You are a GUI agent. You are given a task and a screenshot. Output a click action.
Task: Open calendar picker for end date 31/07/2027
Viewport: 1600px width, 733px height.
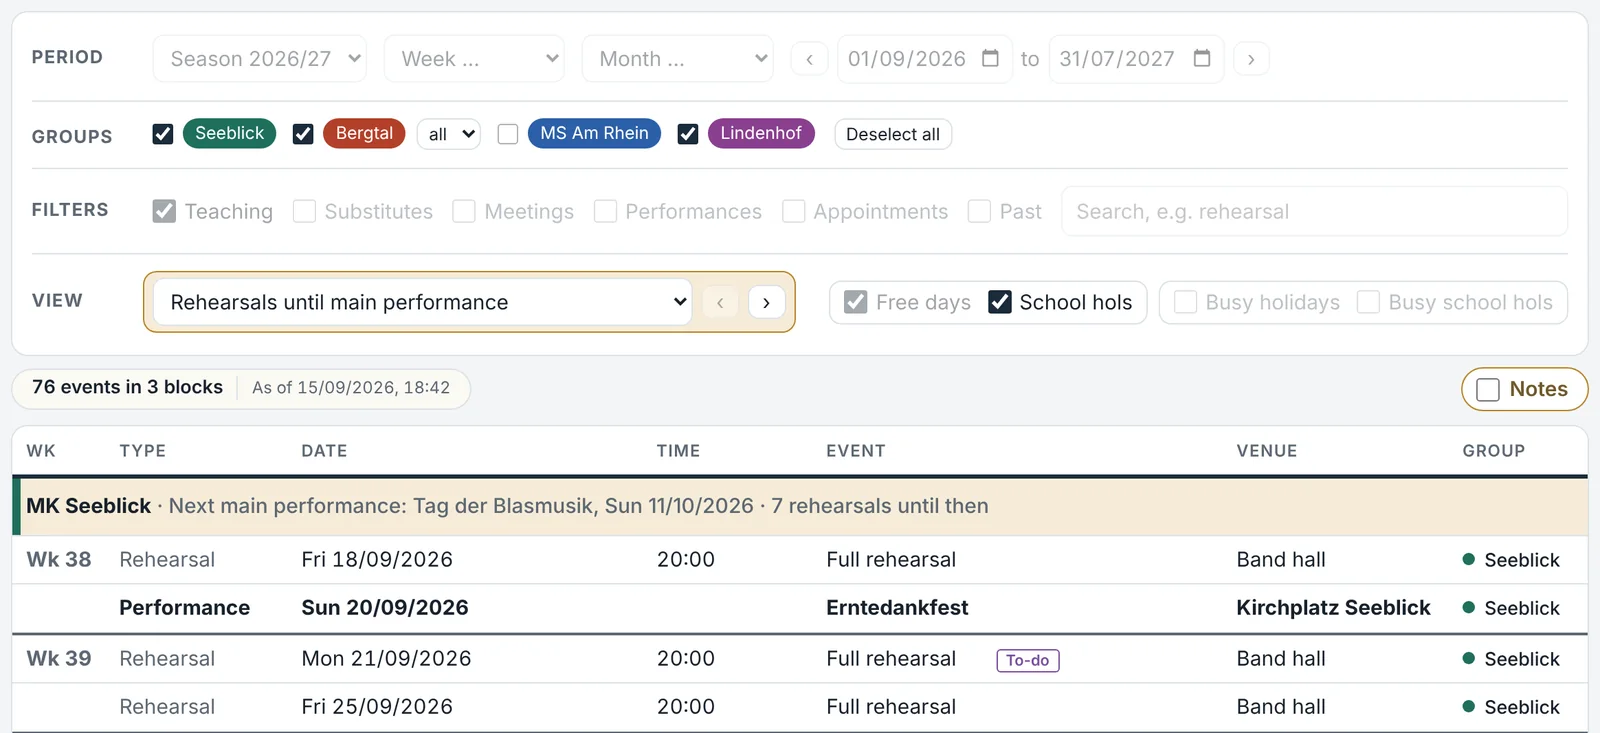[x=1202, y=58]
